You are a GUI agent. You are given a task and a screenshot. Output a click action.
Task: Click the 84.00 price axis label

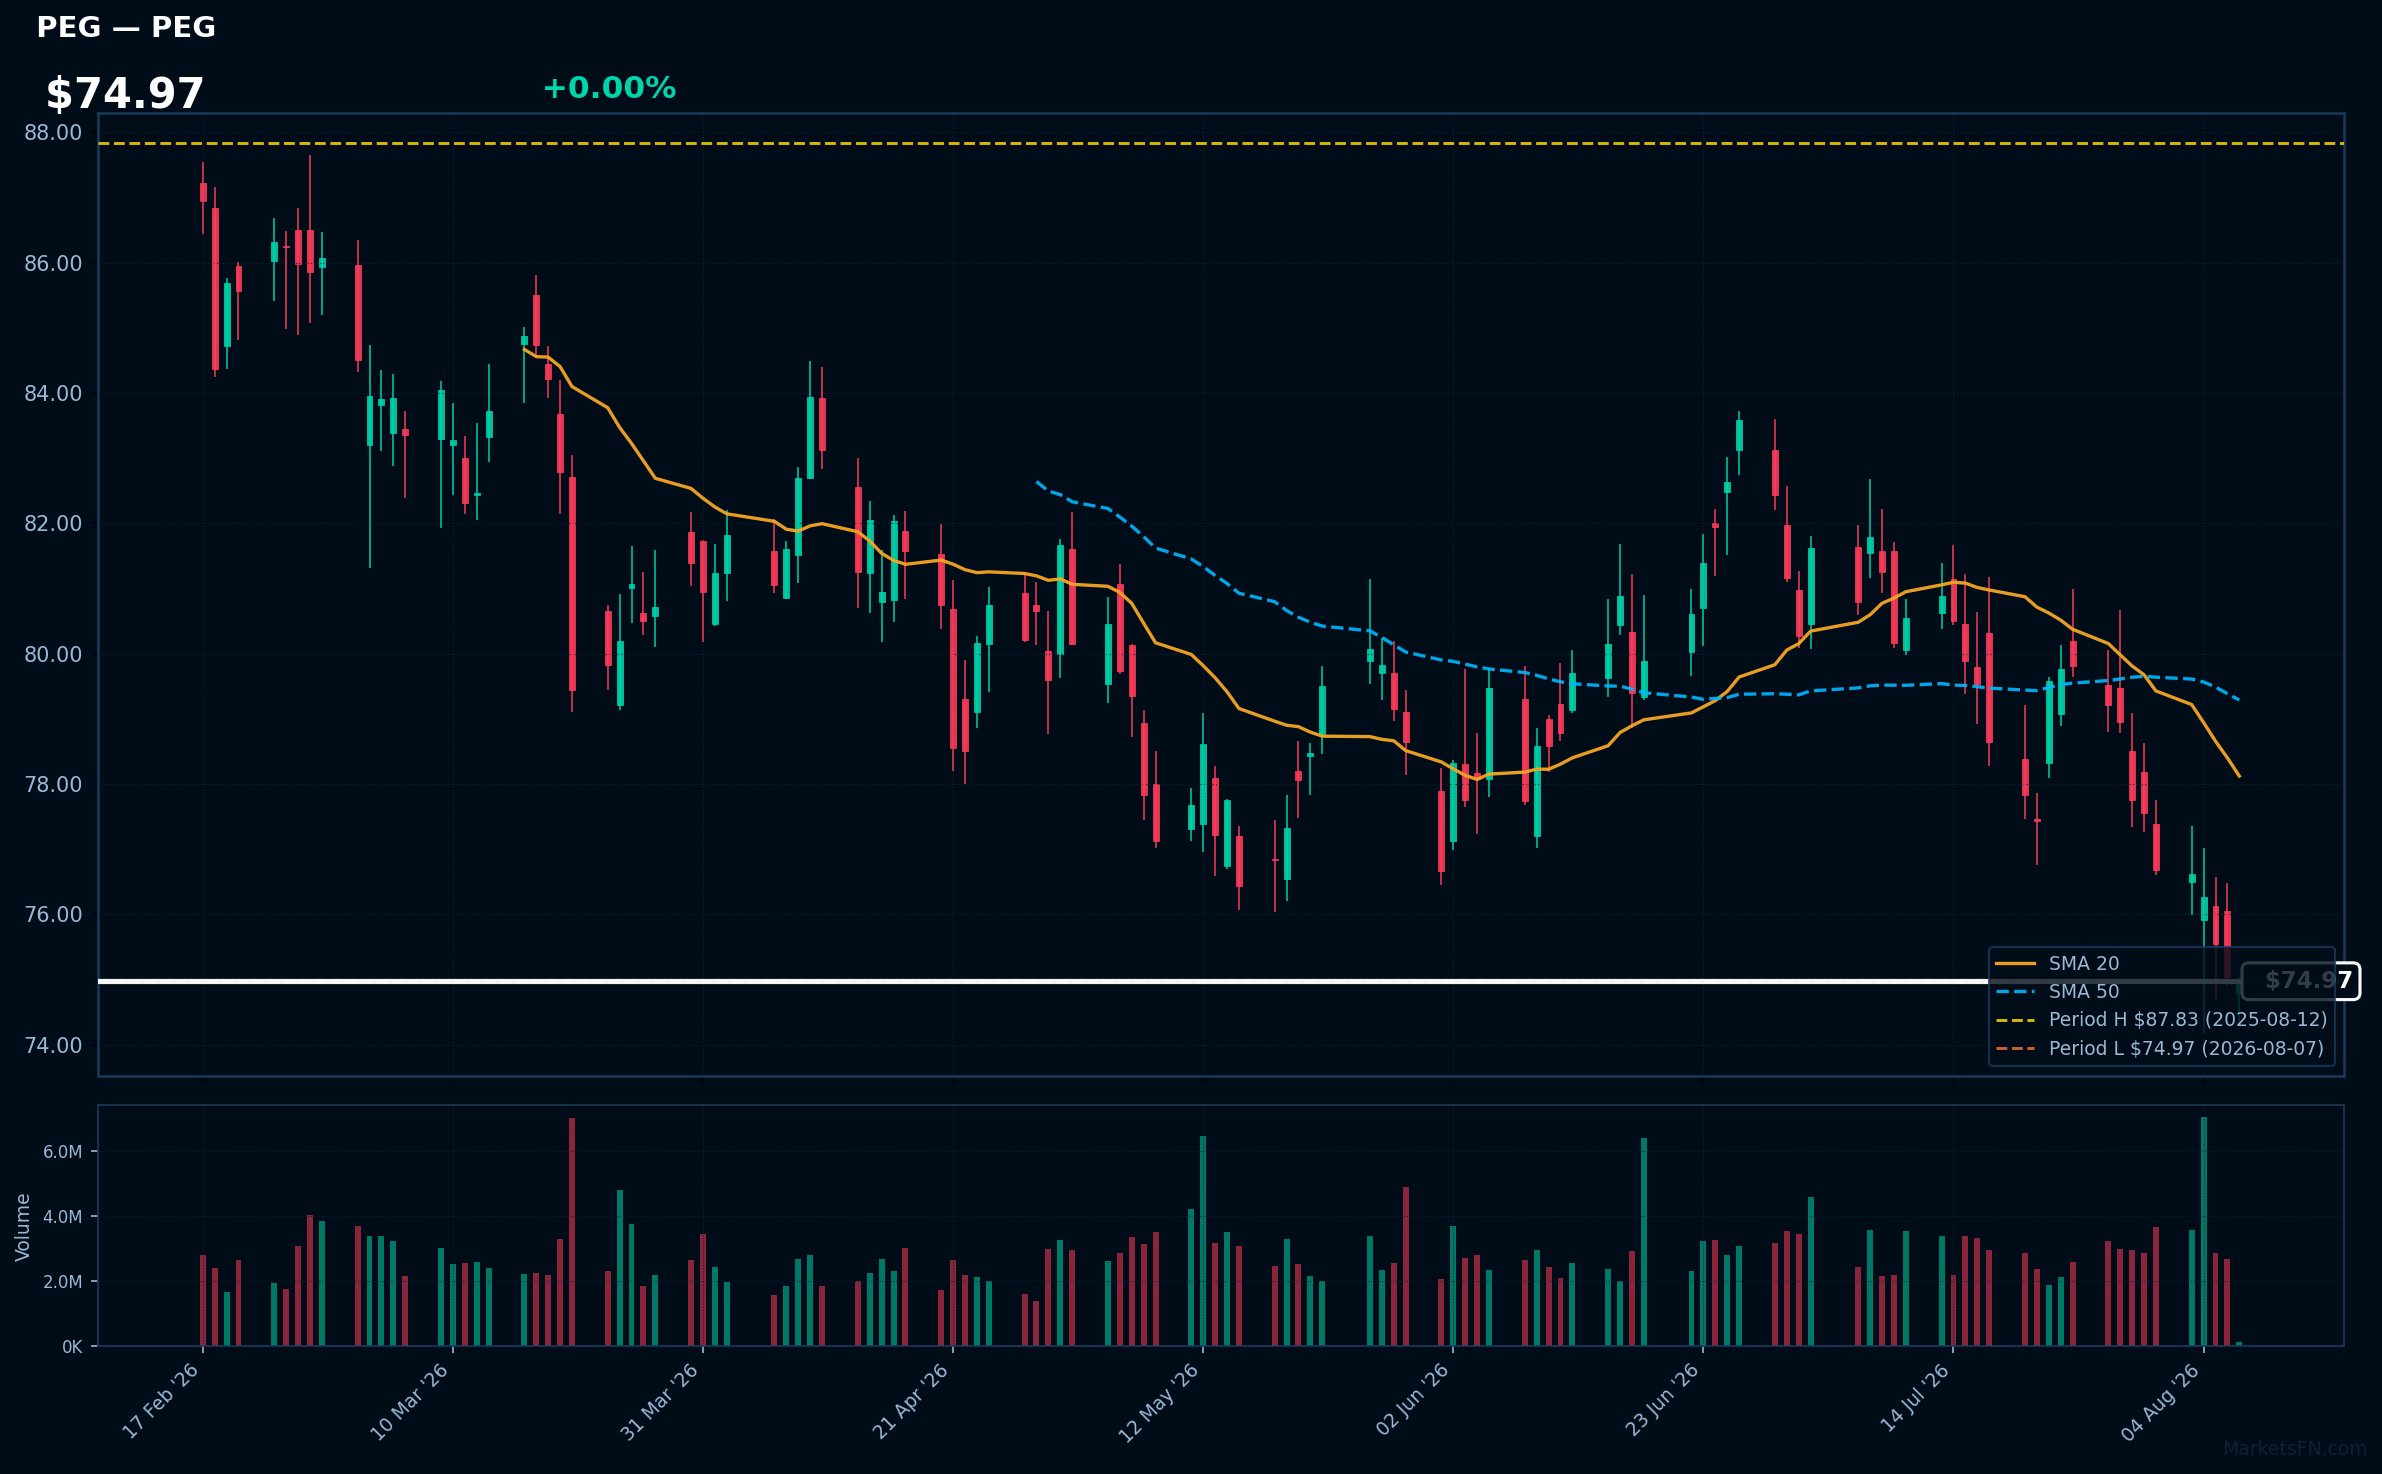point(53,394)
